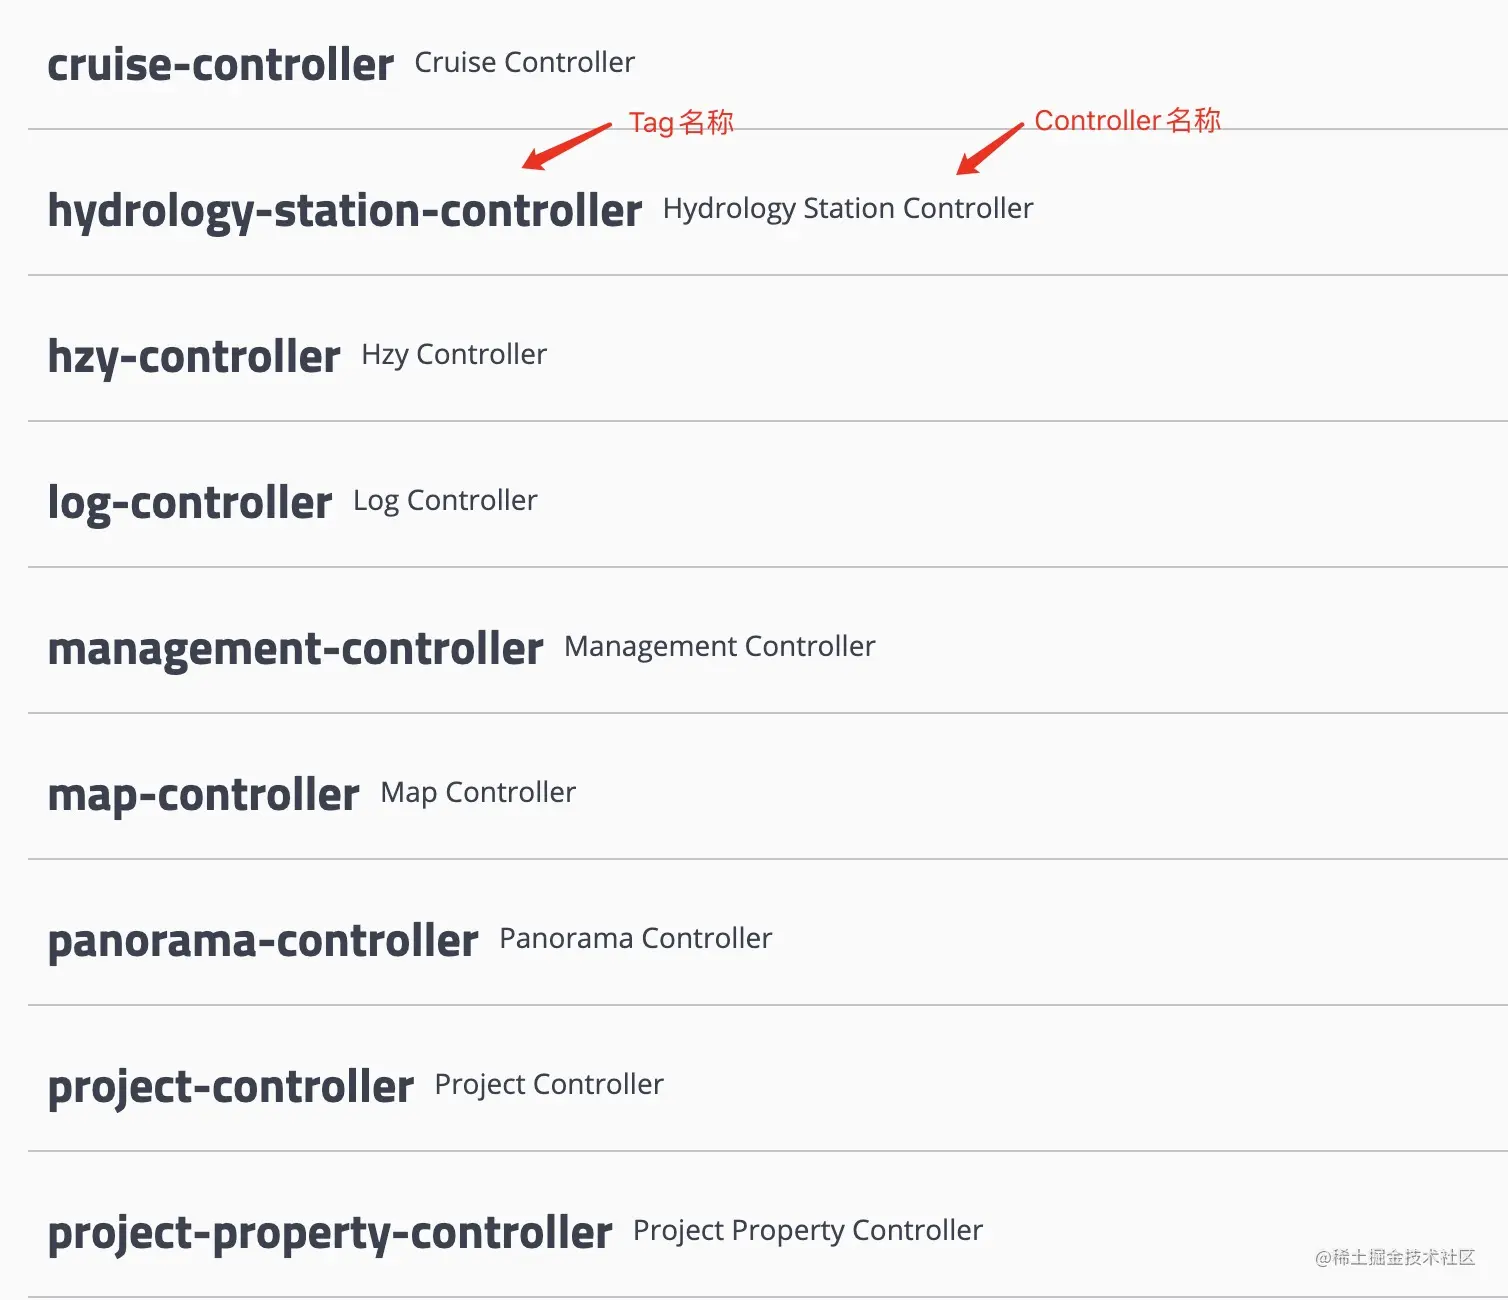This screenshot has width=1508, height=1300.
Task: Open the project-property-controller tag heading
Action: [330, 1233]
